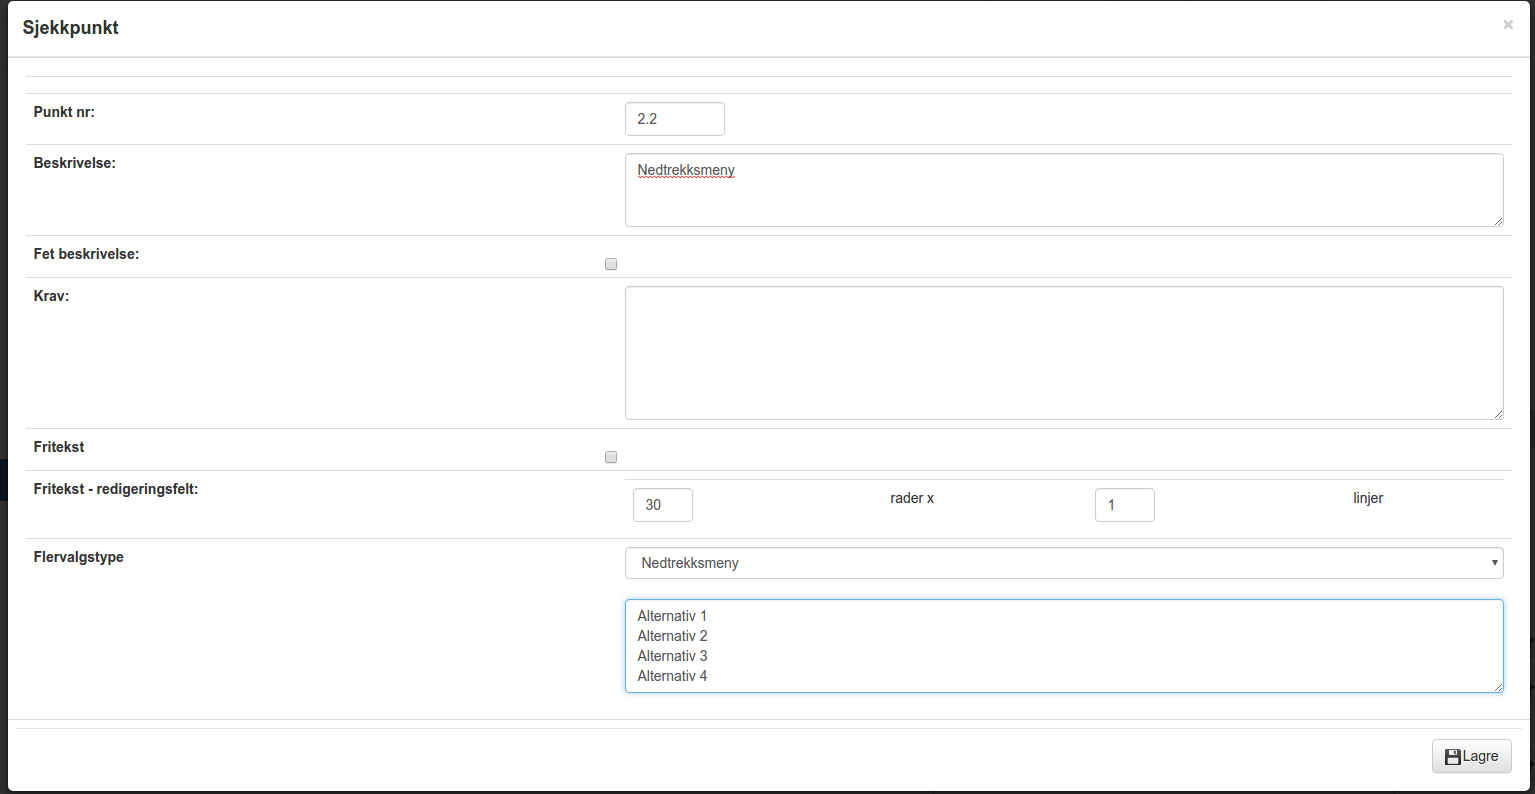
Task: Close the Sjekkpunkt dialog with the ×
Action: 1508,25
